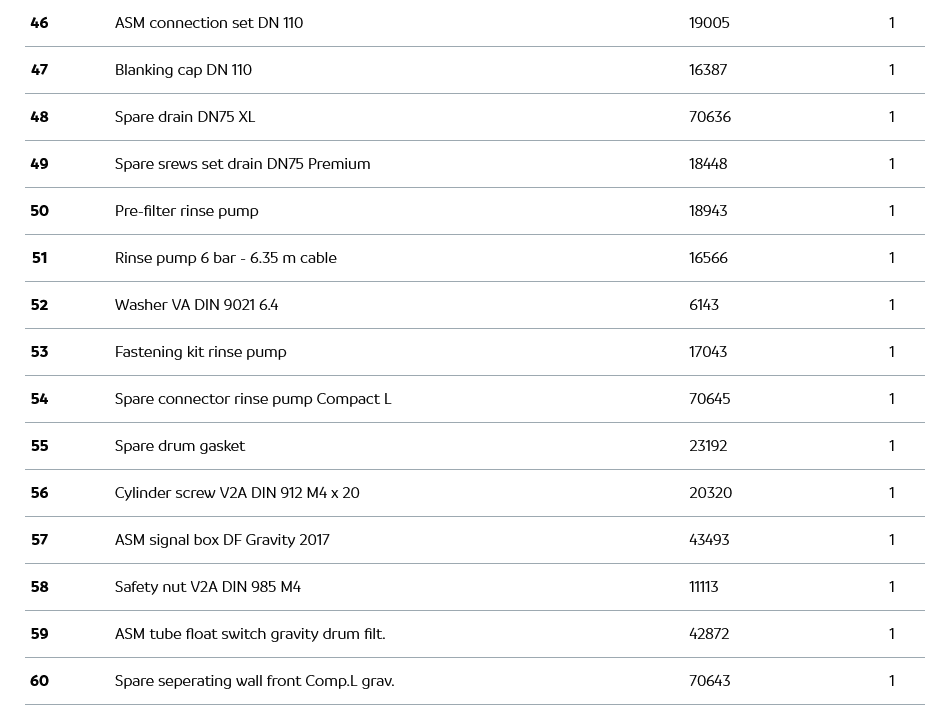Click 'Spare seperating wall front Comp.L grav.'
The width and height of the screenshot is (946, 708).
pyautogui.click(x=255, y=681)
